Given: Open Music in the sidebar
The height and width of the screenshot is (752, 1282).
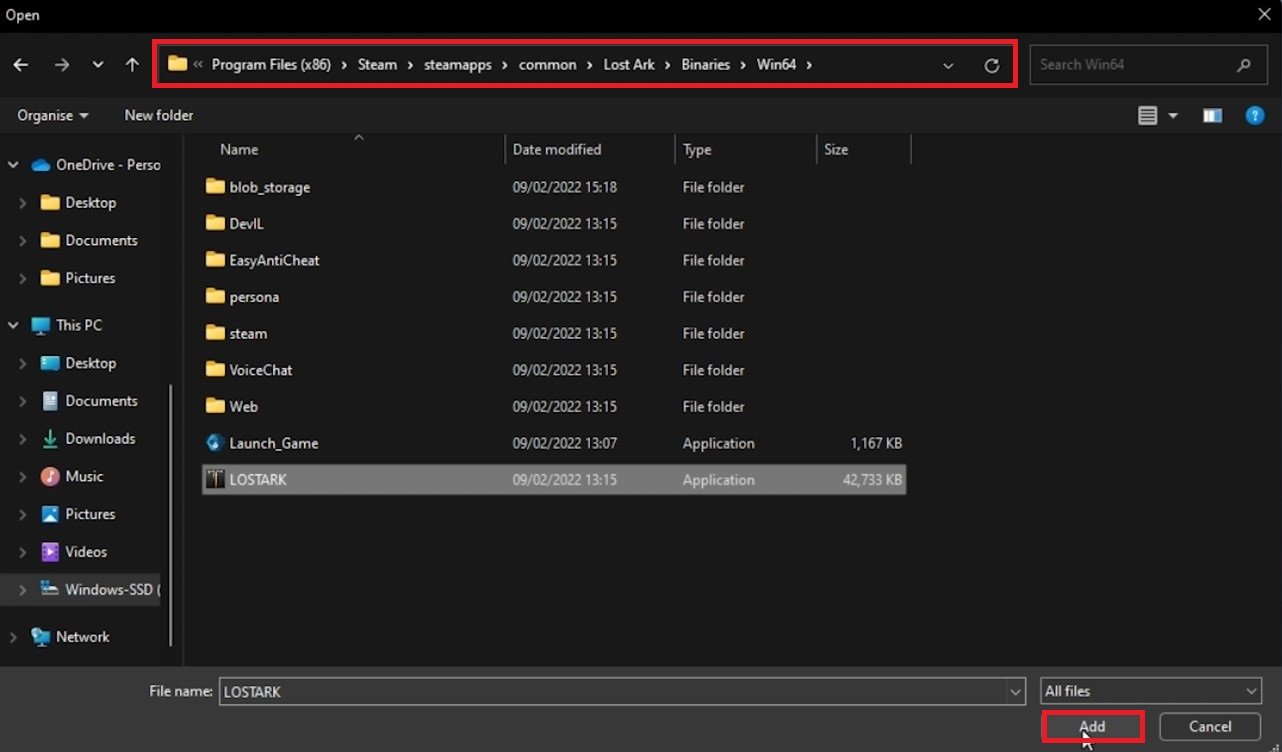Looking at the screenshot, I should (x=72, y=476).
